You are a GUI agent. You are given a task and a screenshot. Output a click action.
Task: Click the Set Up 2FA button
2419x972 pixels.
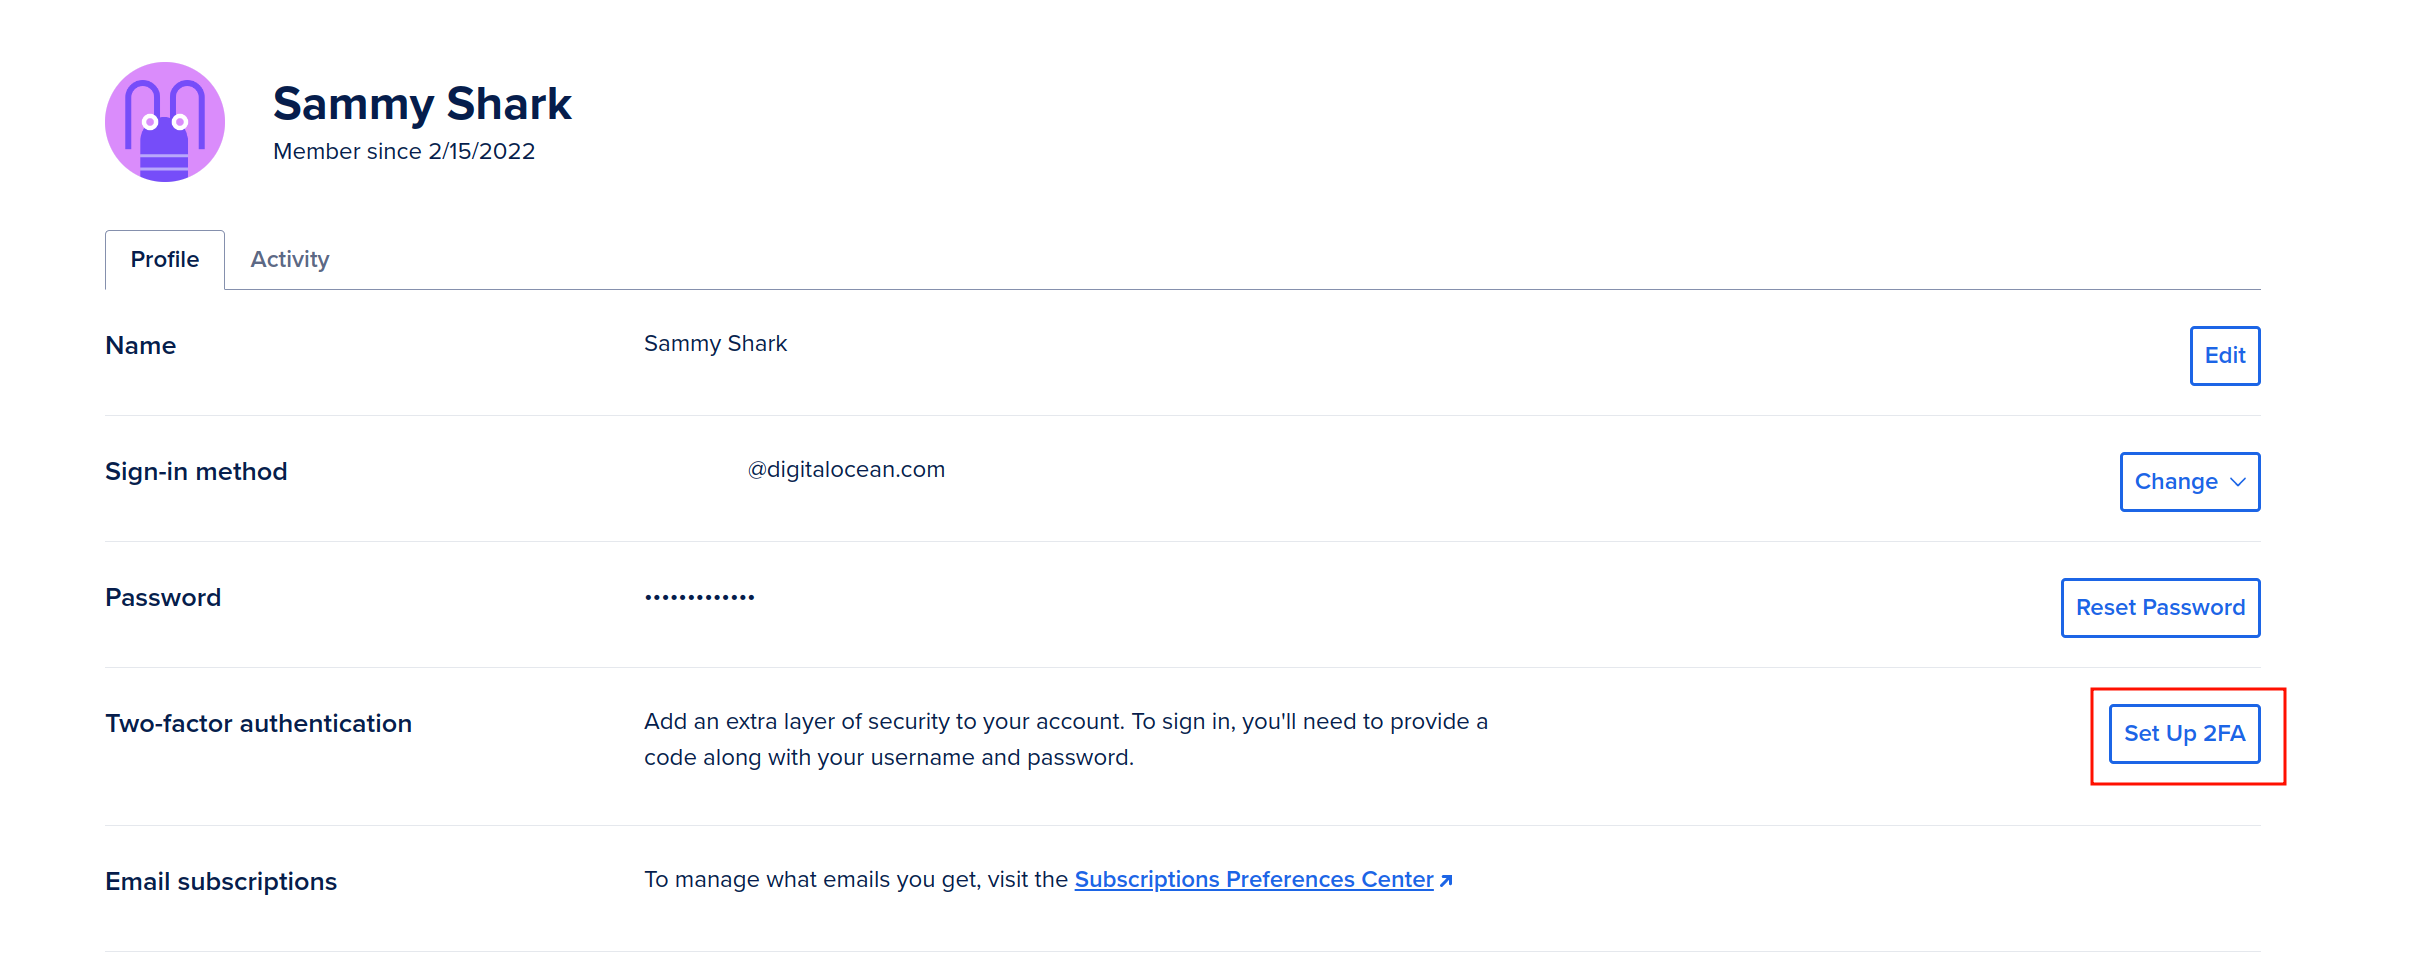pos(2185,734)
